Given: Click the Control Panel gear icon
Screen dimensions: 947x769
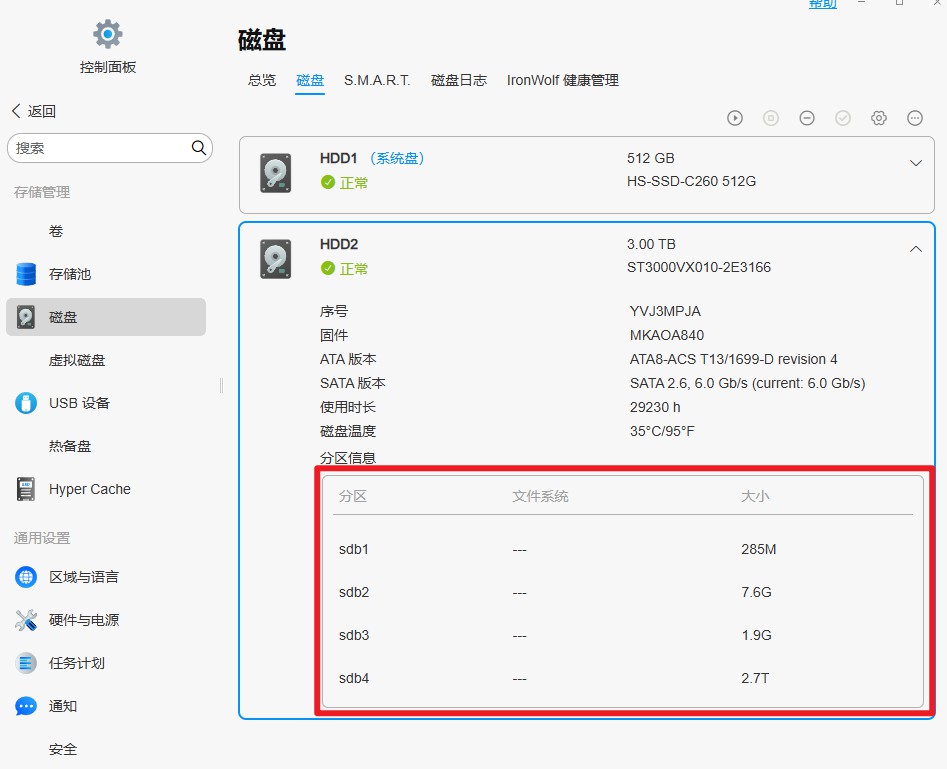Looking at the screenshot, I should pos(108,34).
